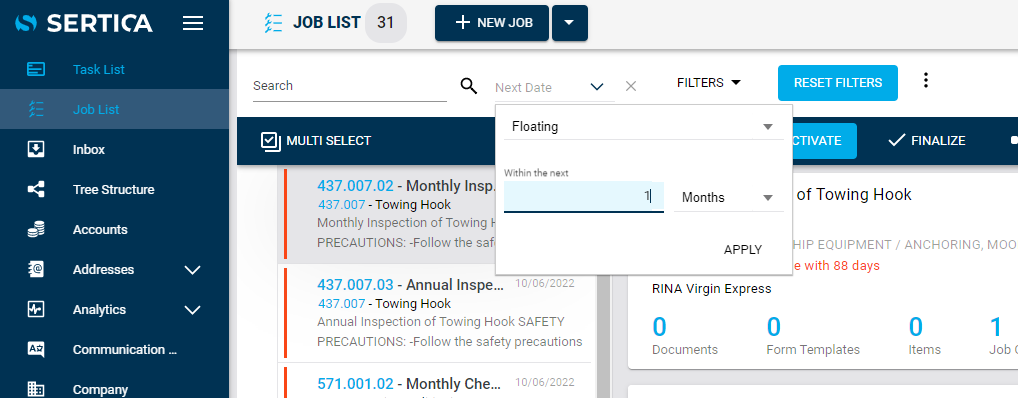The image size is (1018, 398).
Task: Click the 0 Items counter
Action: [925, 336]
